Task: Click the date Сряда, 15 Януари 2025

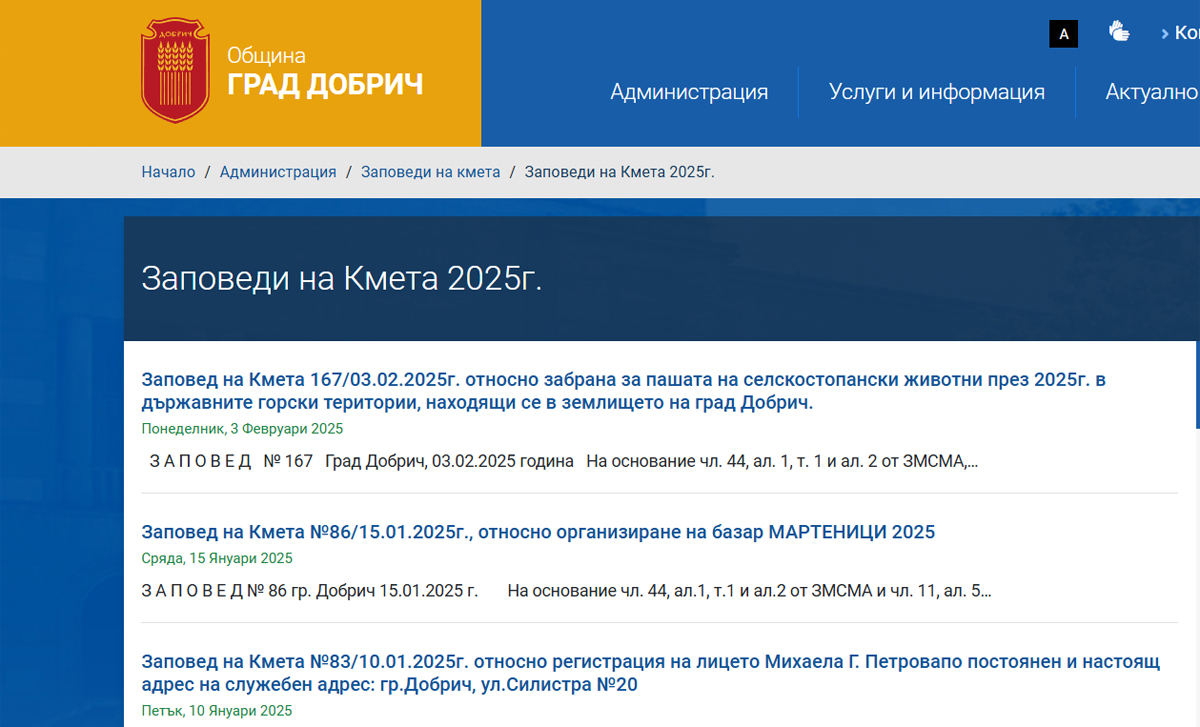Action: (x=217, y=558)
